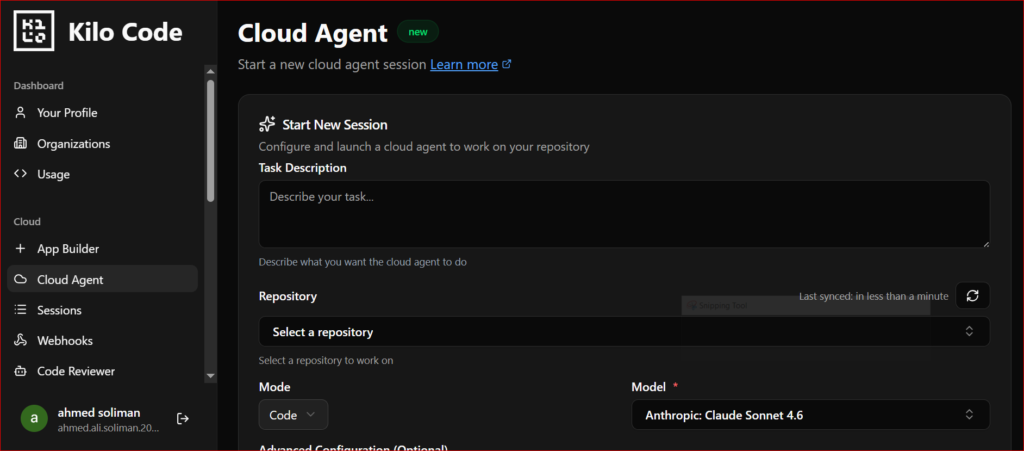This screenshot has height=451, width=1024.
Task: Open the Model dropdown showing Claude Sonnet 4.6
Action: (x=810, y=414)
